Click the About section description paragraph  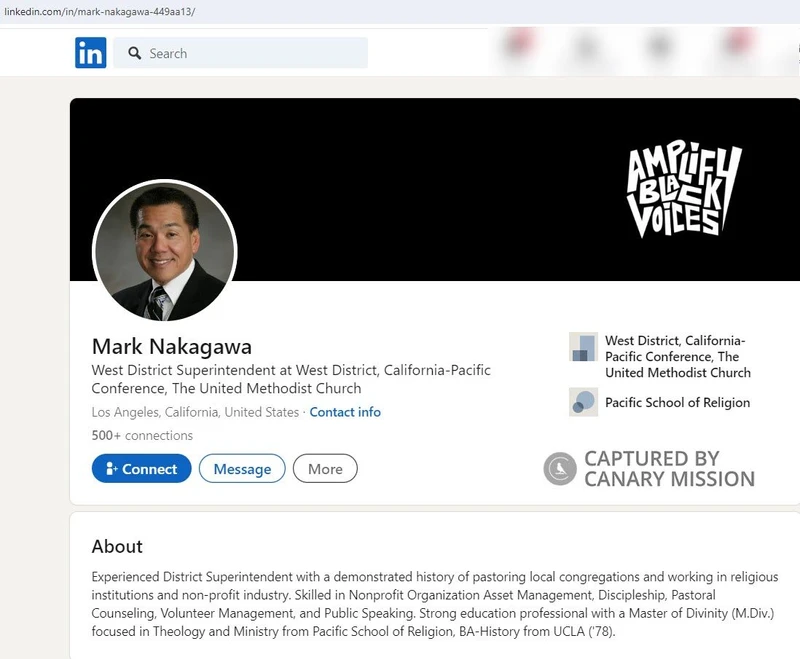(x=435, y=604)
